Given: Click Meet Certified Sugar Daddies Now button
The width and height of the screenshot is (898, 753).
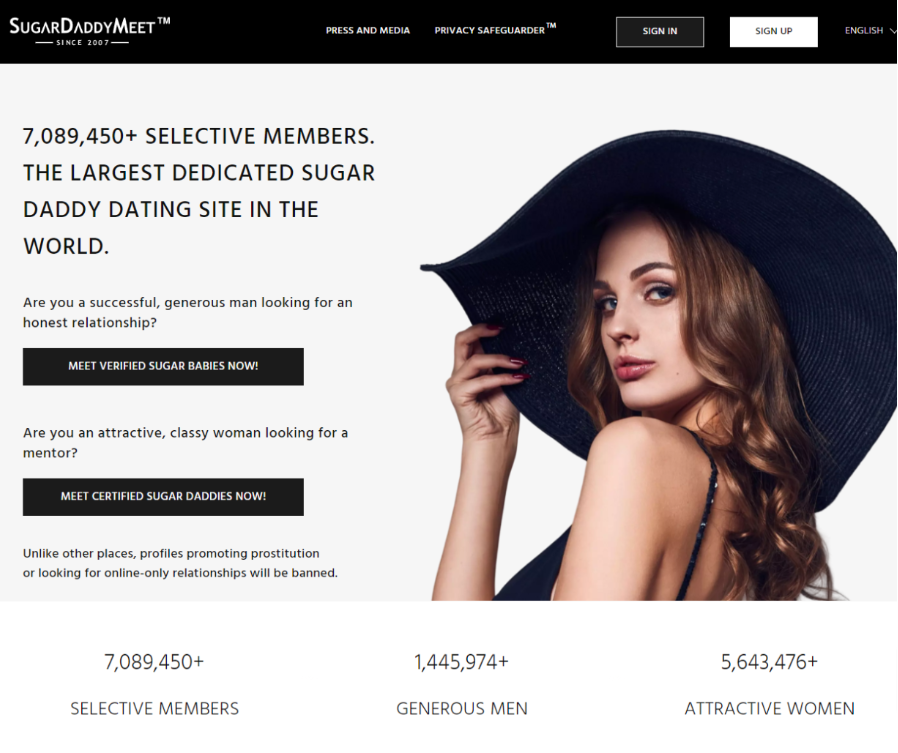Looking at the screenshot, I should point(163,497).
